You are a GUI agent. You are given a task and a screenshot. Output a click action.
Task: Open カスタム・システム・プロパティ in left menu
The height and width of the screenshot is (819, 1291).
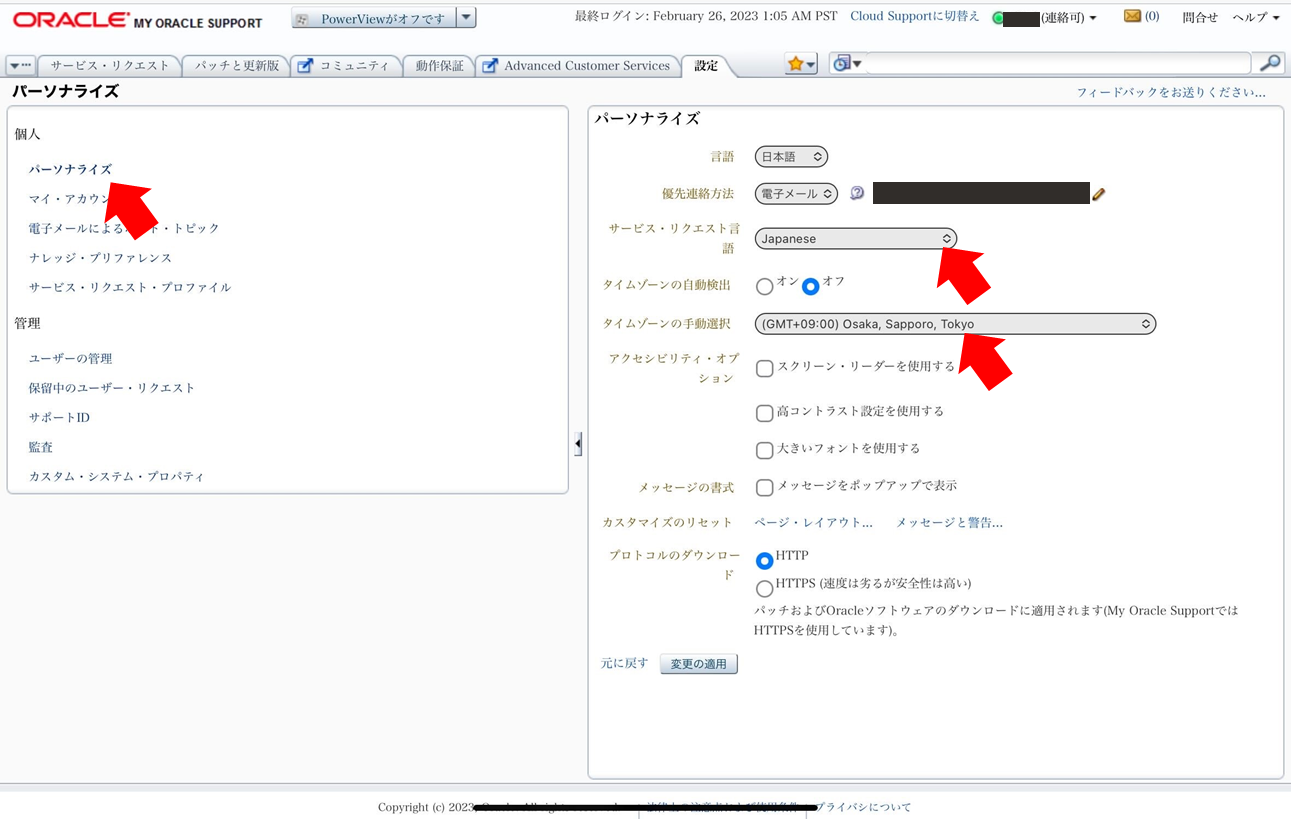[116, 477]
